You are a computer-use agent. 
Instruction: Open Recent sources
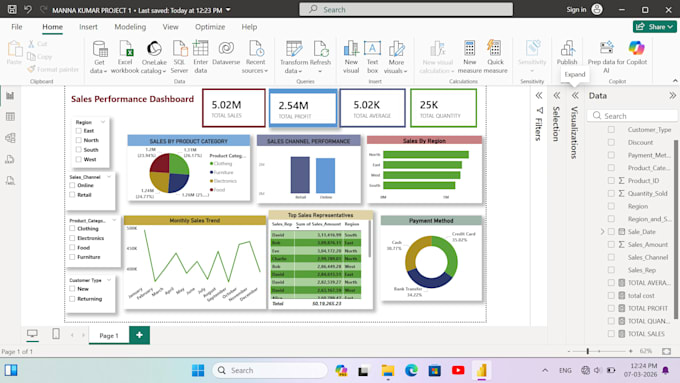pyautogui.click(x=255, y=57)
